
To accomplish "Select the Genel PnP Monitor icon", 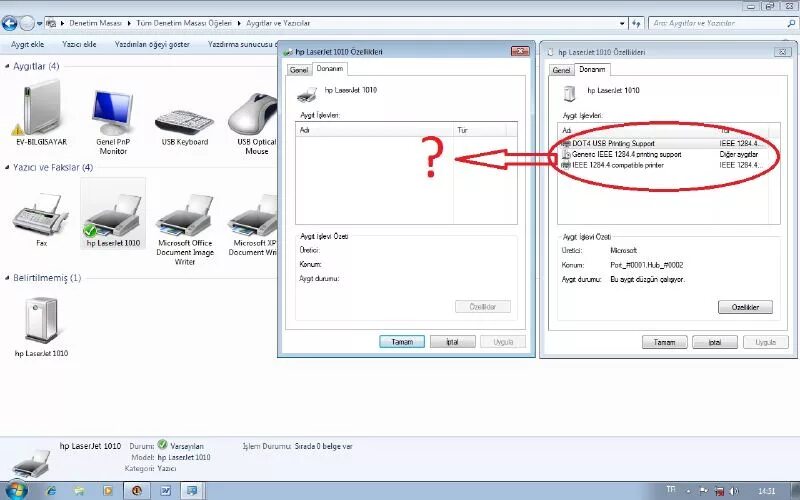I will pos(113,121).
